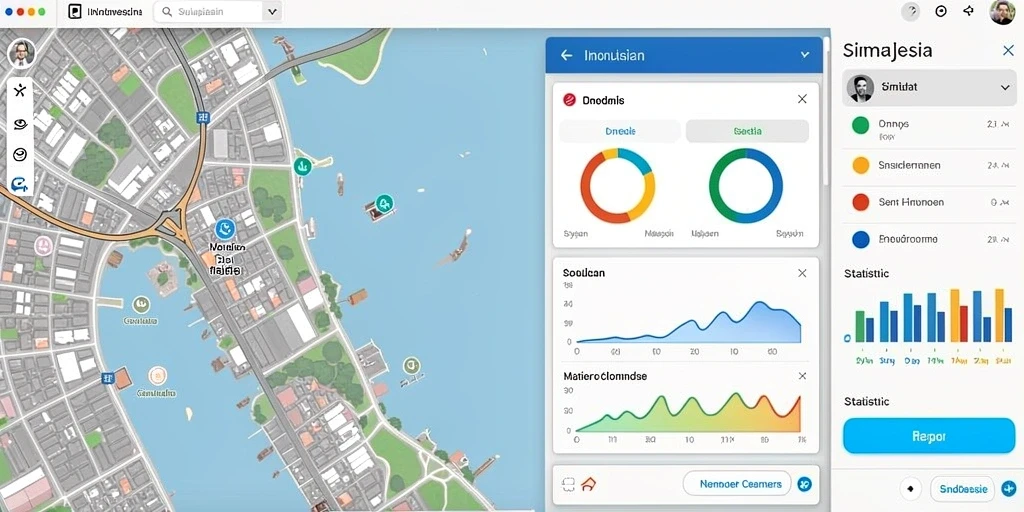Toggle the green Onngs category dot
This screenshot has width=1024, height=512.
tap(861, 125)
